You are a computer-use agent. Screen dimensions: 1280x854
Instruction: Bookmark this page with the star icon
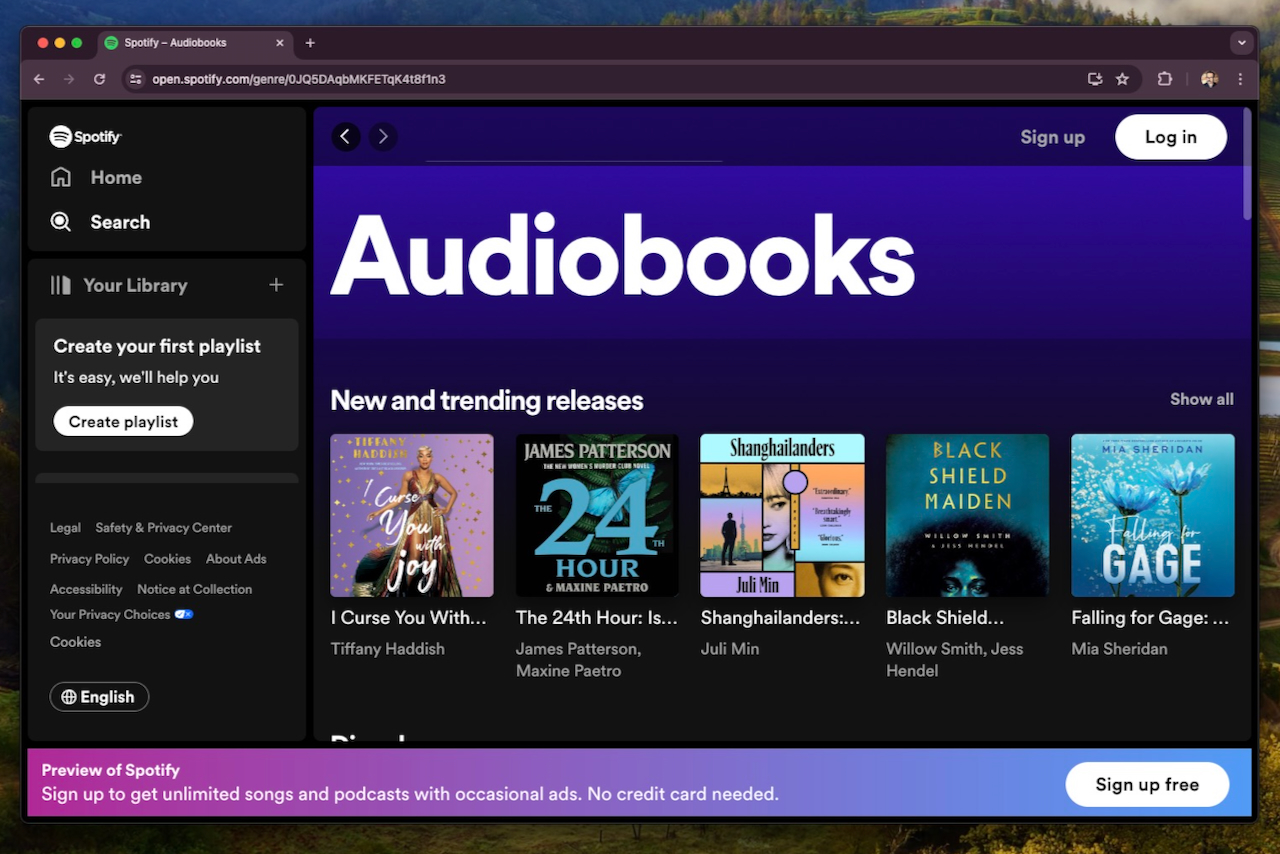pos(1122,79)
